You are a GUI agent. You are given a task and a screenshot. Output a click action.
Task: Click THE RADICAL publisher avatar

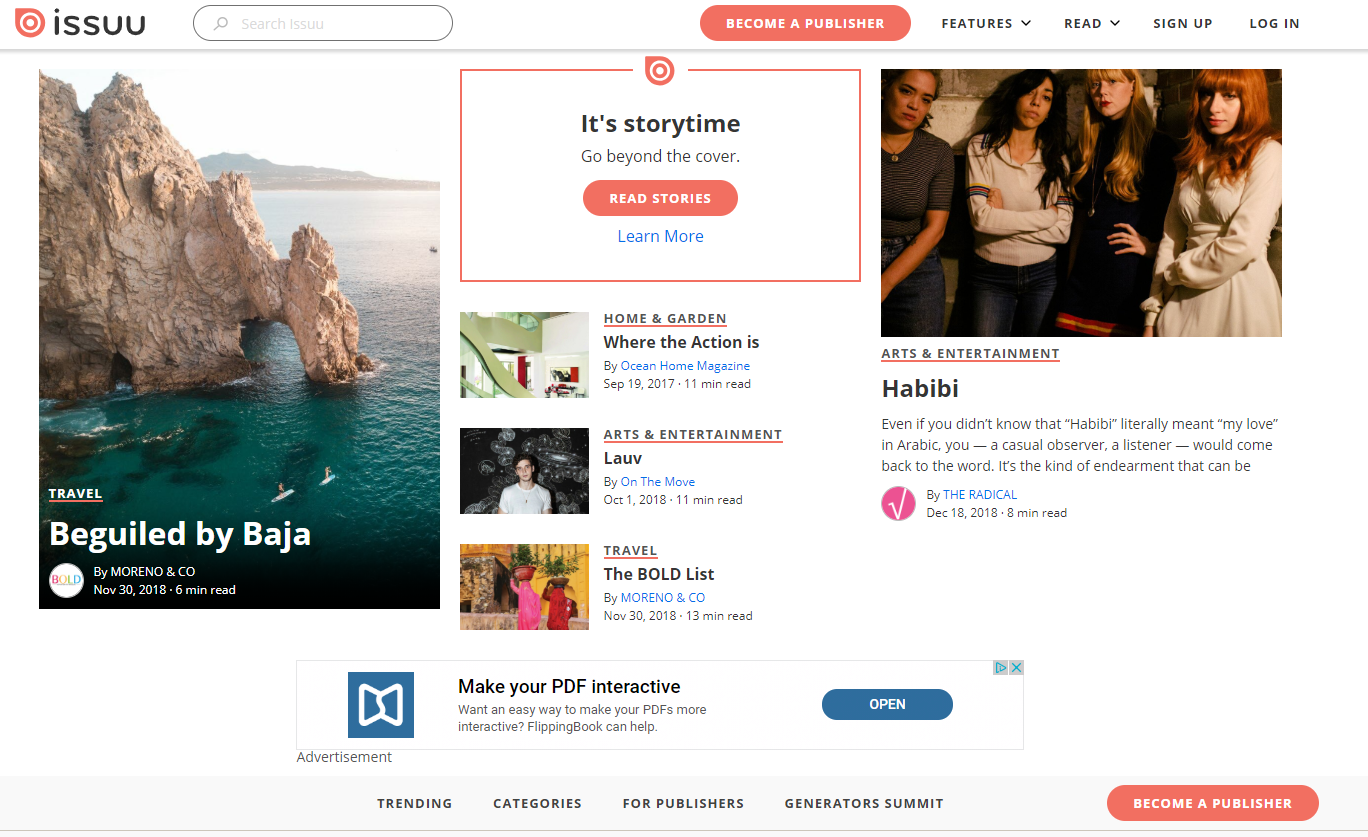click(x=898, y=504)
